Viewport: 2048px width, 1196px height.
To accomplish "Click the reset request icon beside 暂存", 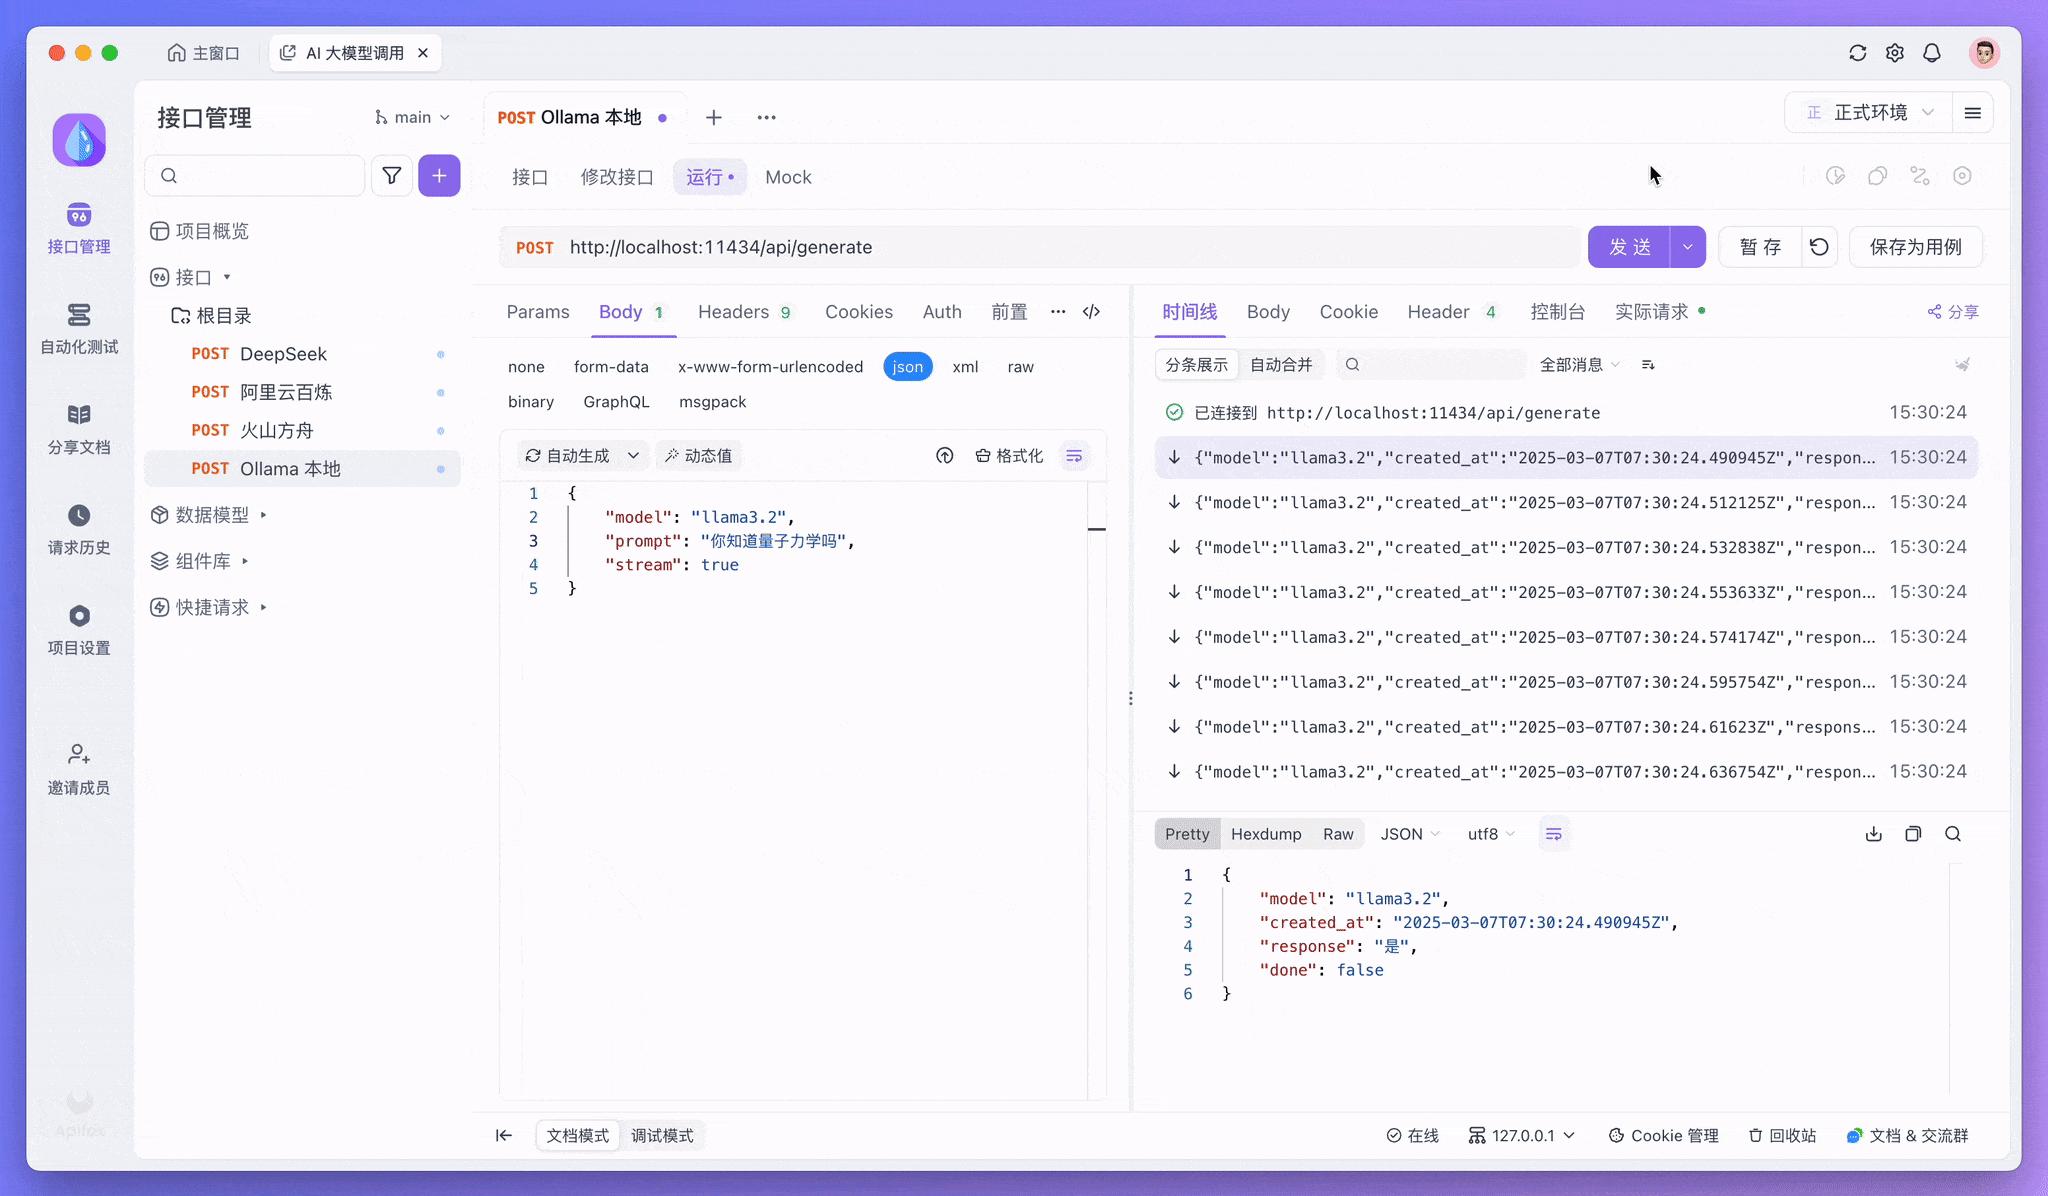I will click(1819, 247).
